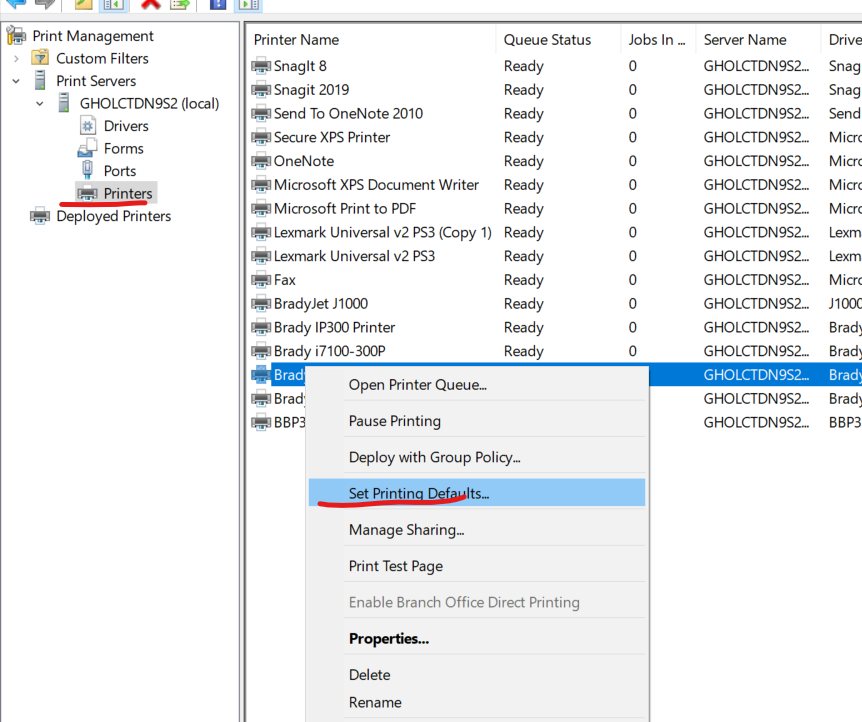Expand the Custom Filters tree node

tap(16, 58)
